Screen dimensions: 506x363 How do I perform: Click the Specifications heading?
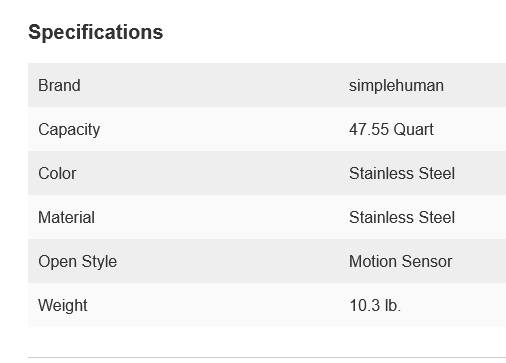point(96,32)
